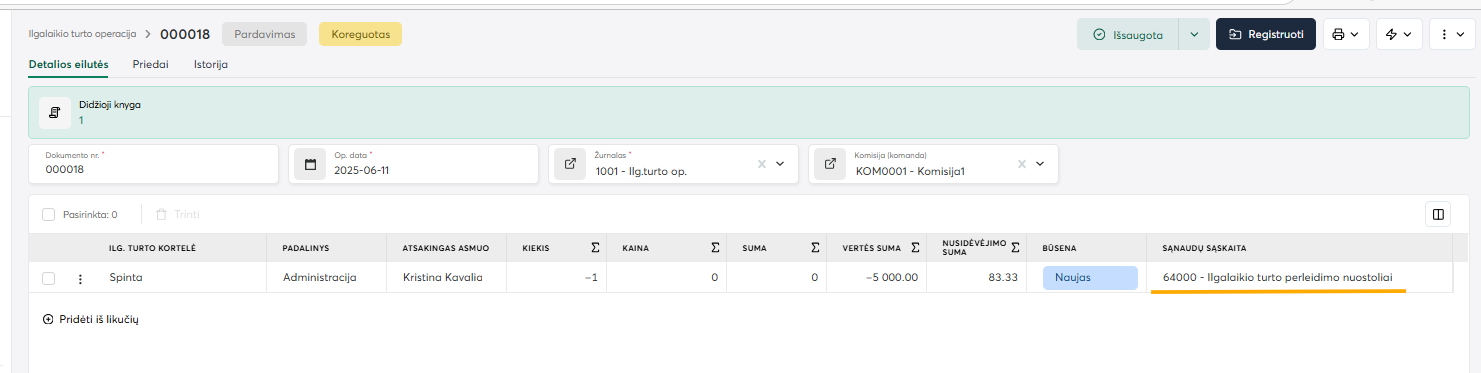Viewport: 1481px width, 373px height.
Task: Click the Registruoti button
Action: coord(1266,34)
